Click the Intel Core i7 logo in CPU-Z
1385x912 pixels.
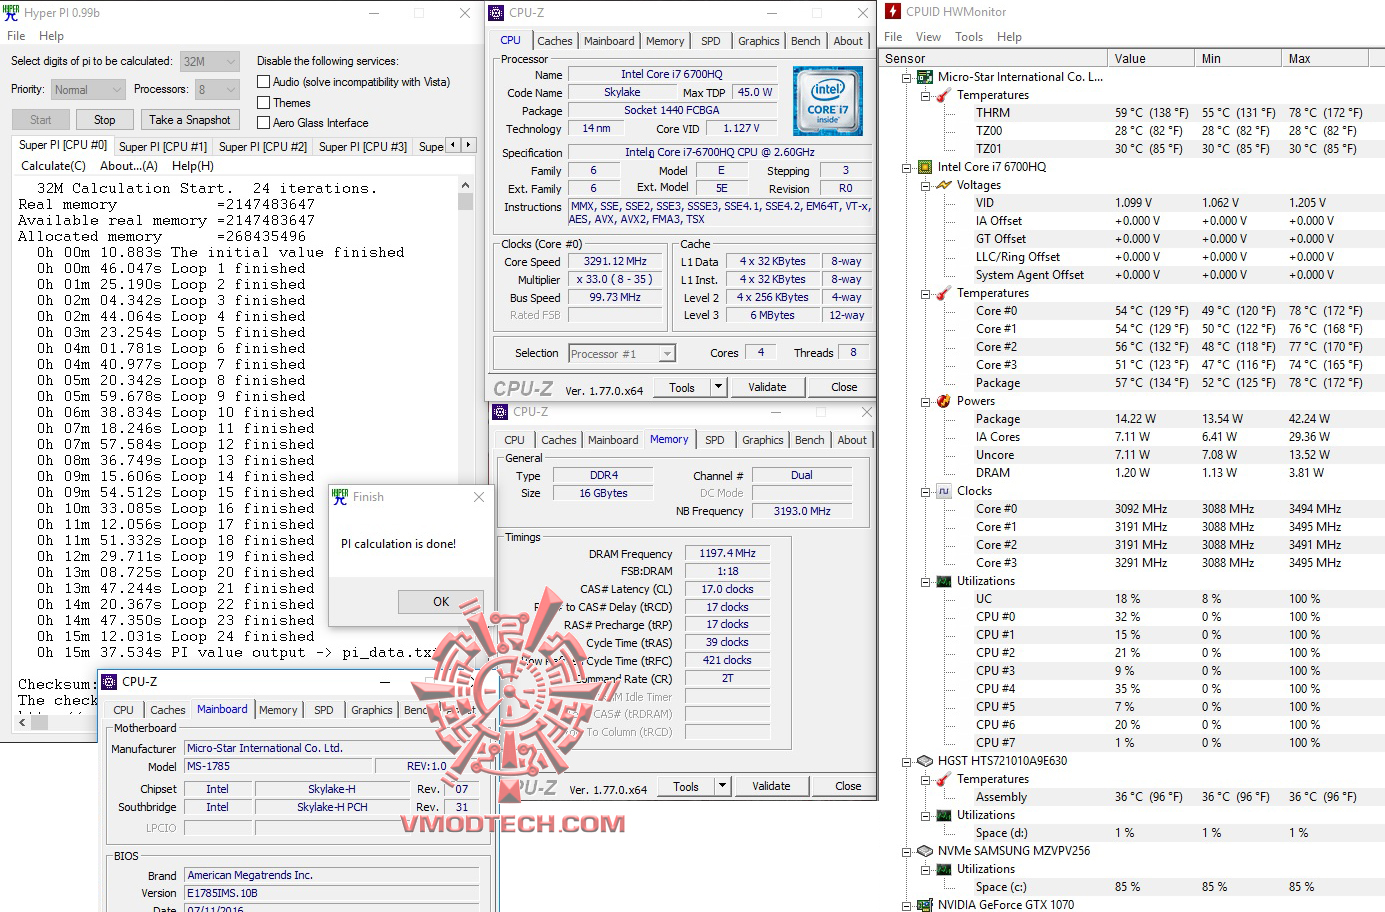[827, 102]
